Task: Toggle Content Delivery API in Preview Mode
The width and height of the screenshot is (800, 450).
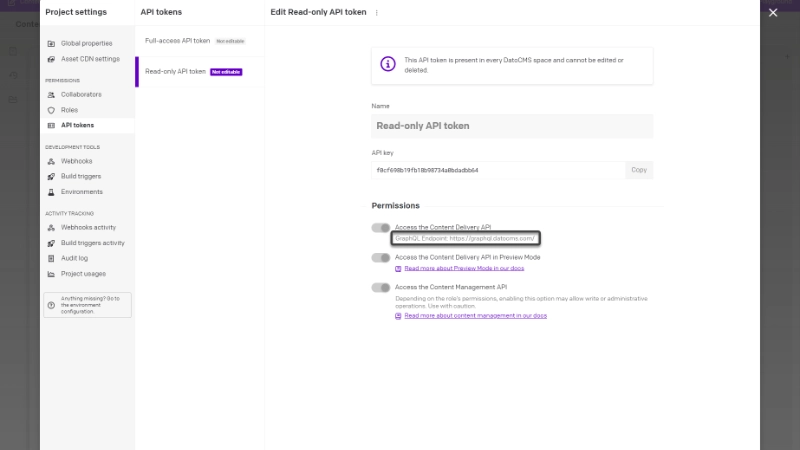Action: click(381, 258)
